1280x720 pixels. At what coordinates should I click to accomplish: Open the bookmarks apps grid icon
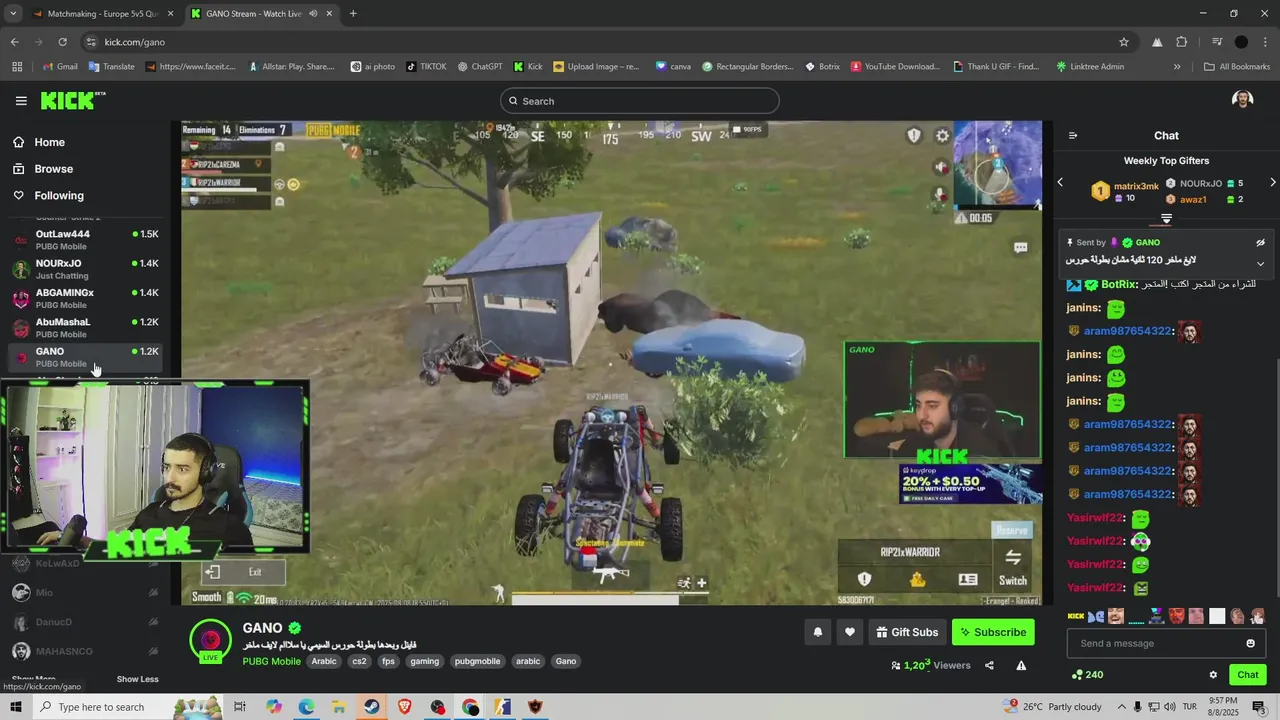pos(17,67)
